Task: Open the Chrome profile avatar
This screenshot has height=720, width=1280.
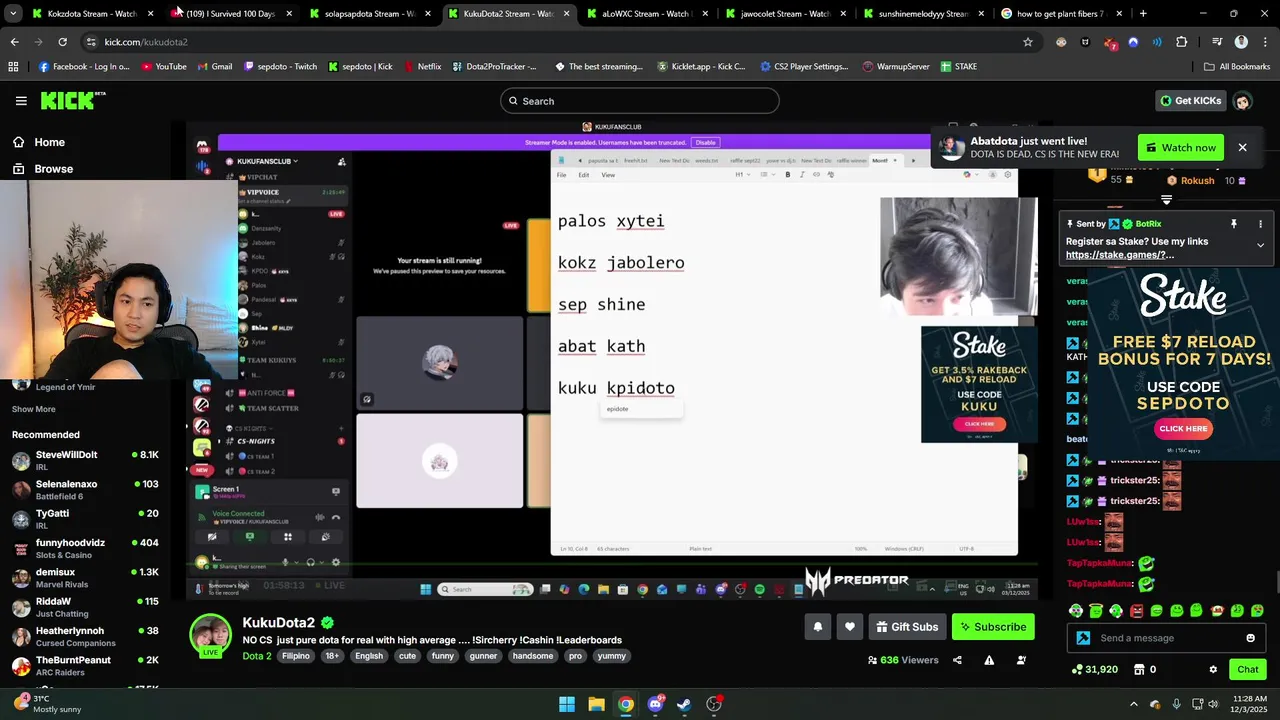Action: [x=1241, y=42]
